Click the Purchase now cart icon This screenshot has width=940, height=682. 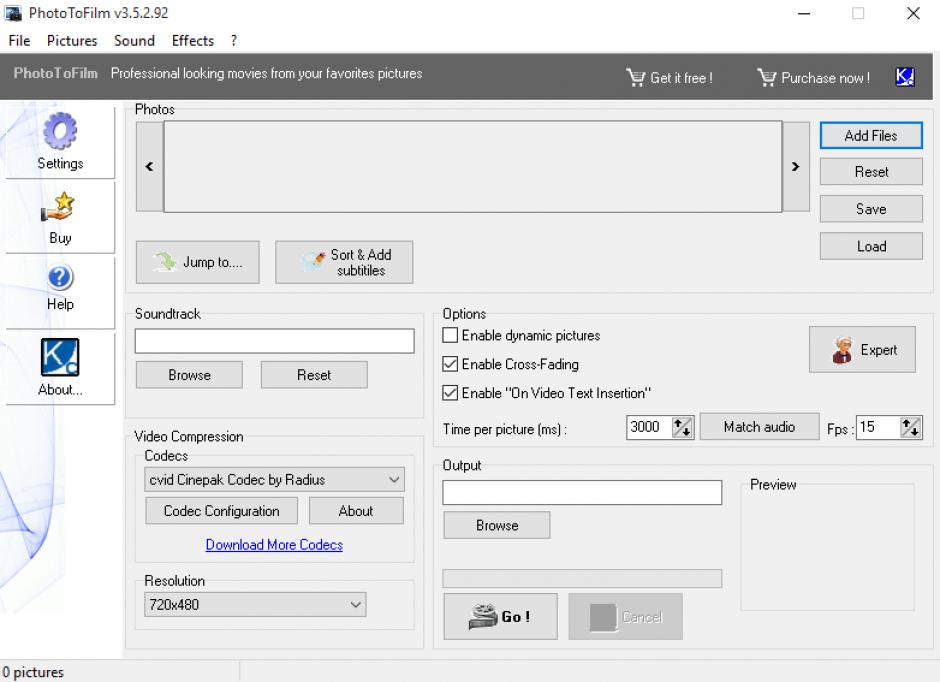tap(766, 77)
